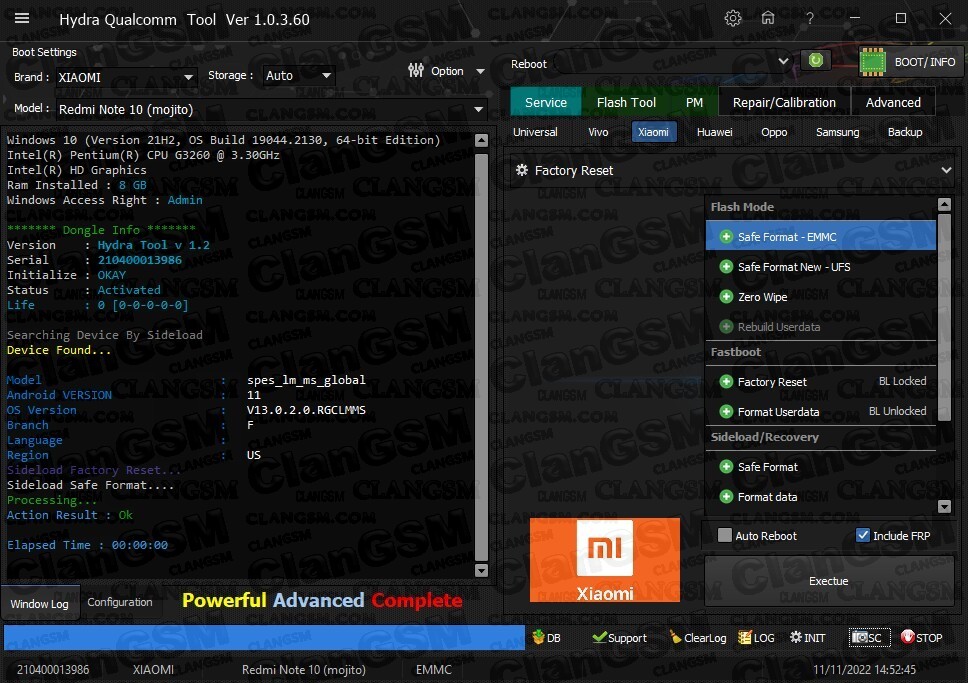Image resolution: width=968 pixels, height=683 pixels.
Task: Click the red STOP icon
Action: 907,637
